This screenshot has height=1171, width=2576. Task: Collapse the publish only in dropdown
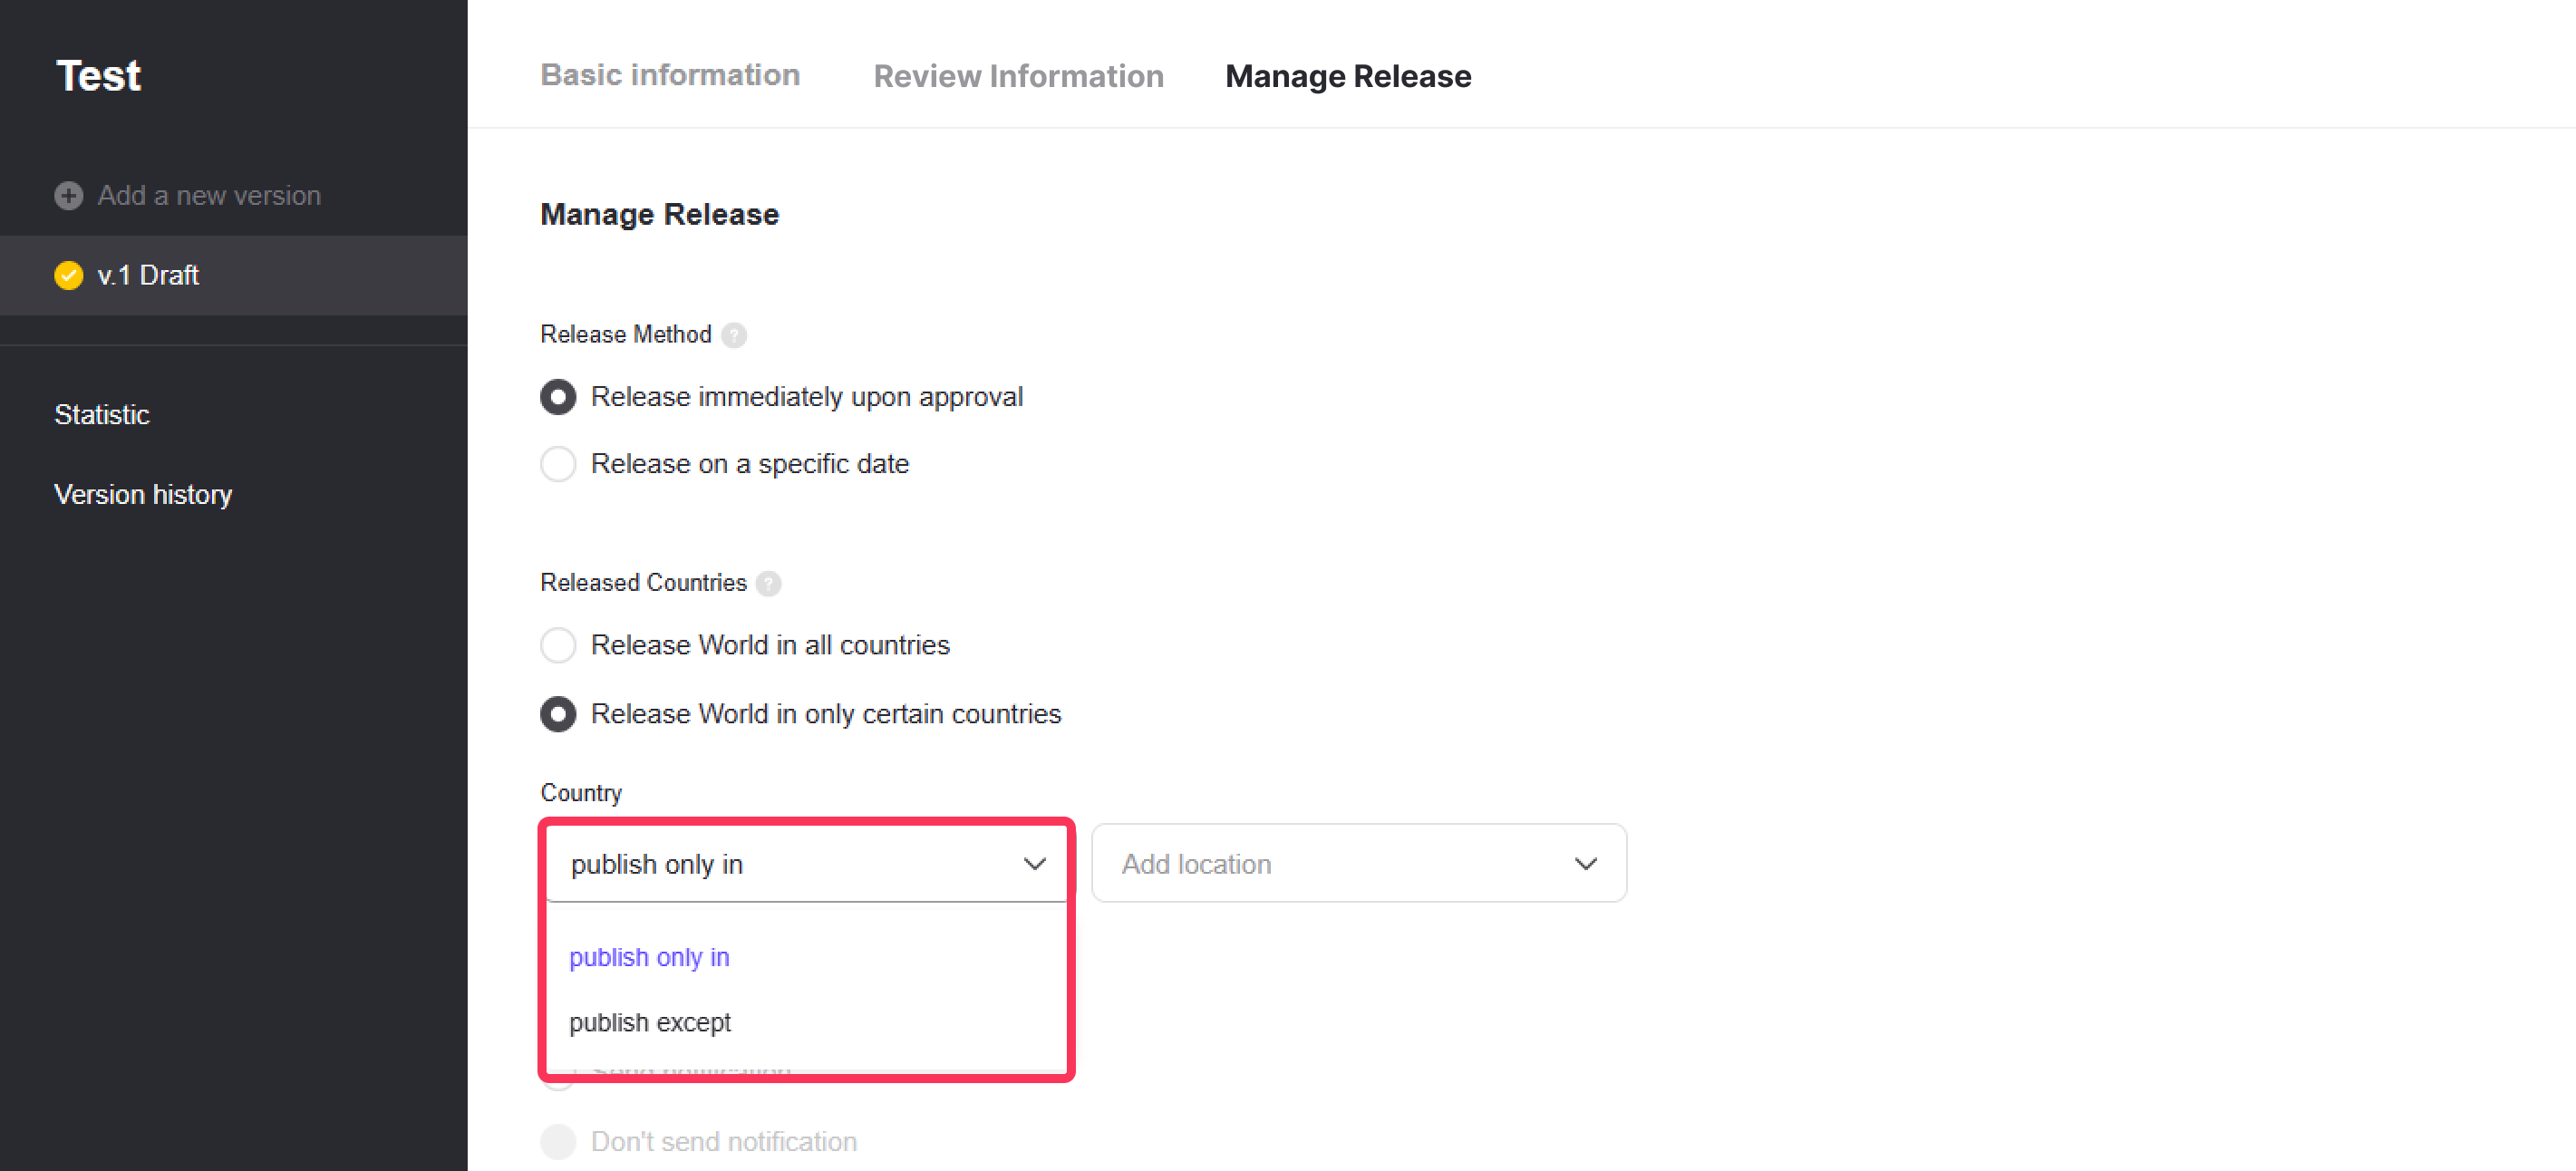click(x=805, y=863)
